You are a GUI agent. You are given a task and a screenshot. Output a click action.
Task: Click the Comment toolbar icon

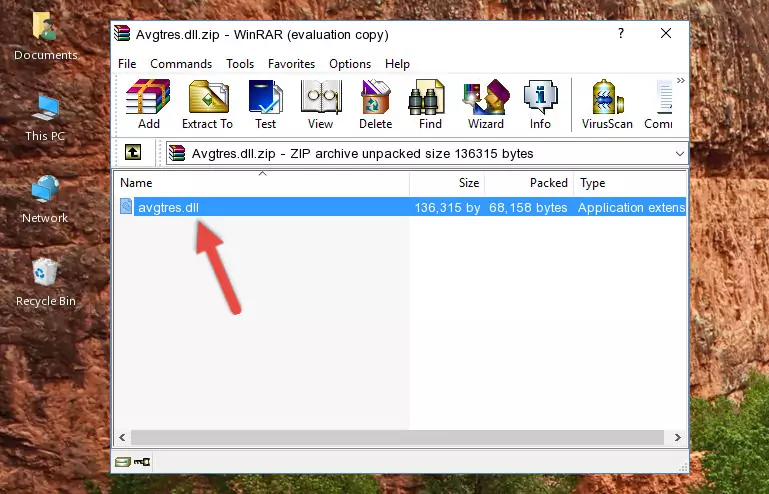[659, 104]
